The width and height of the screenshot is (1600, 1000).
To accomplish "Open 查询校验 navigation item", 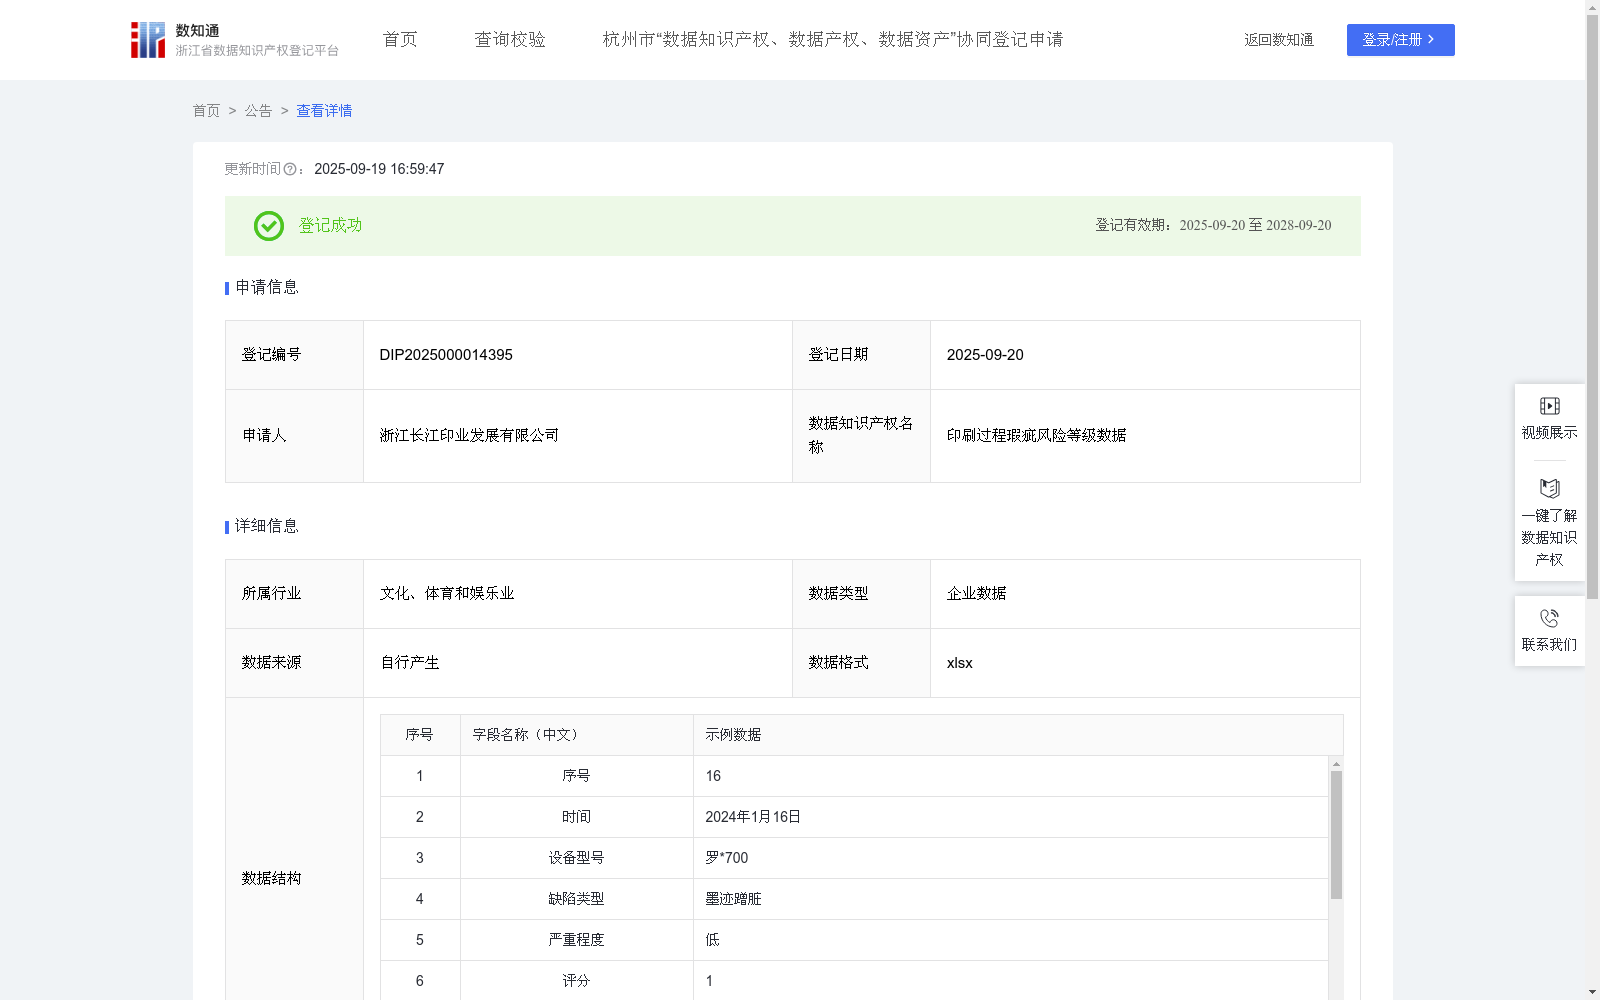I will [510, 40].
